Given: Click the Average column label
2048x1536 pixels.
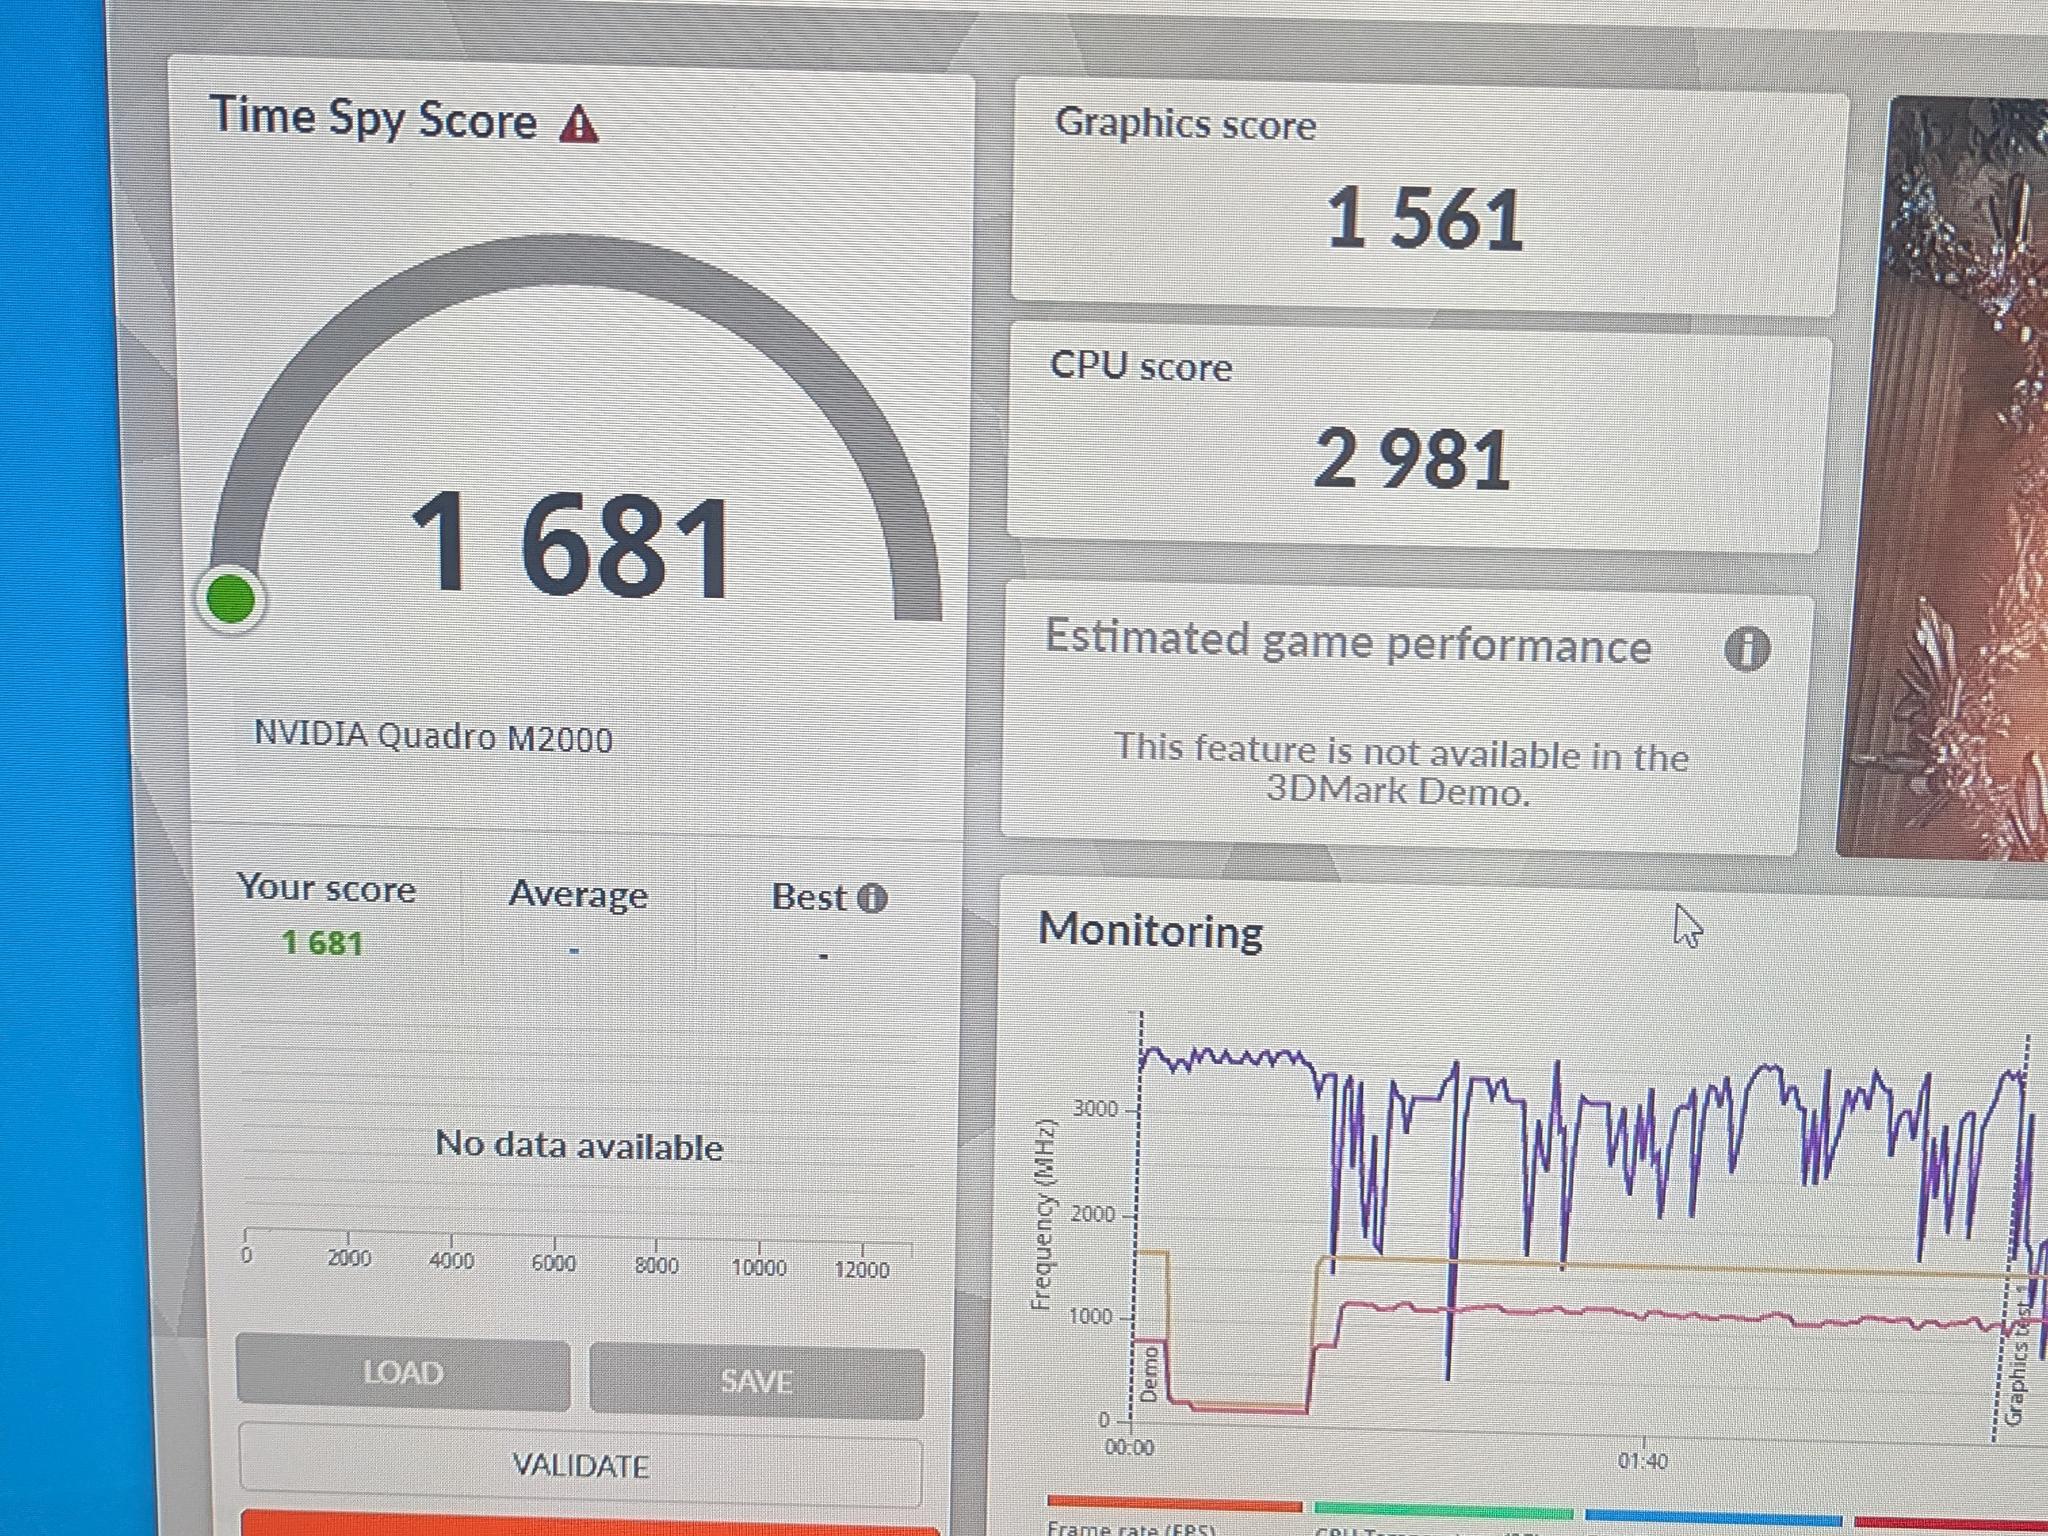Looking at the screenshot, I should click(578, 893).
